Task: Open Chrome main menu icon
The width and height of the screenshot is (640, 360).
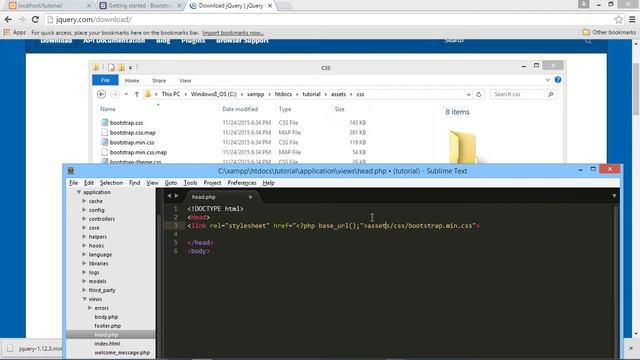Action: [x=632, y=19]
